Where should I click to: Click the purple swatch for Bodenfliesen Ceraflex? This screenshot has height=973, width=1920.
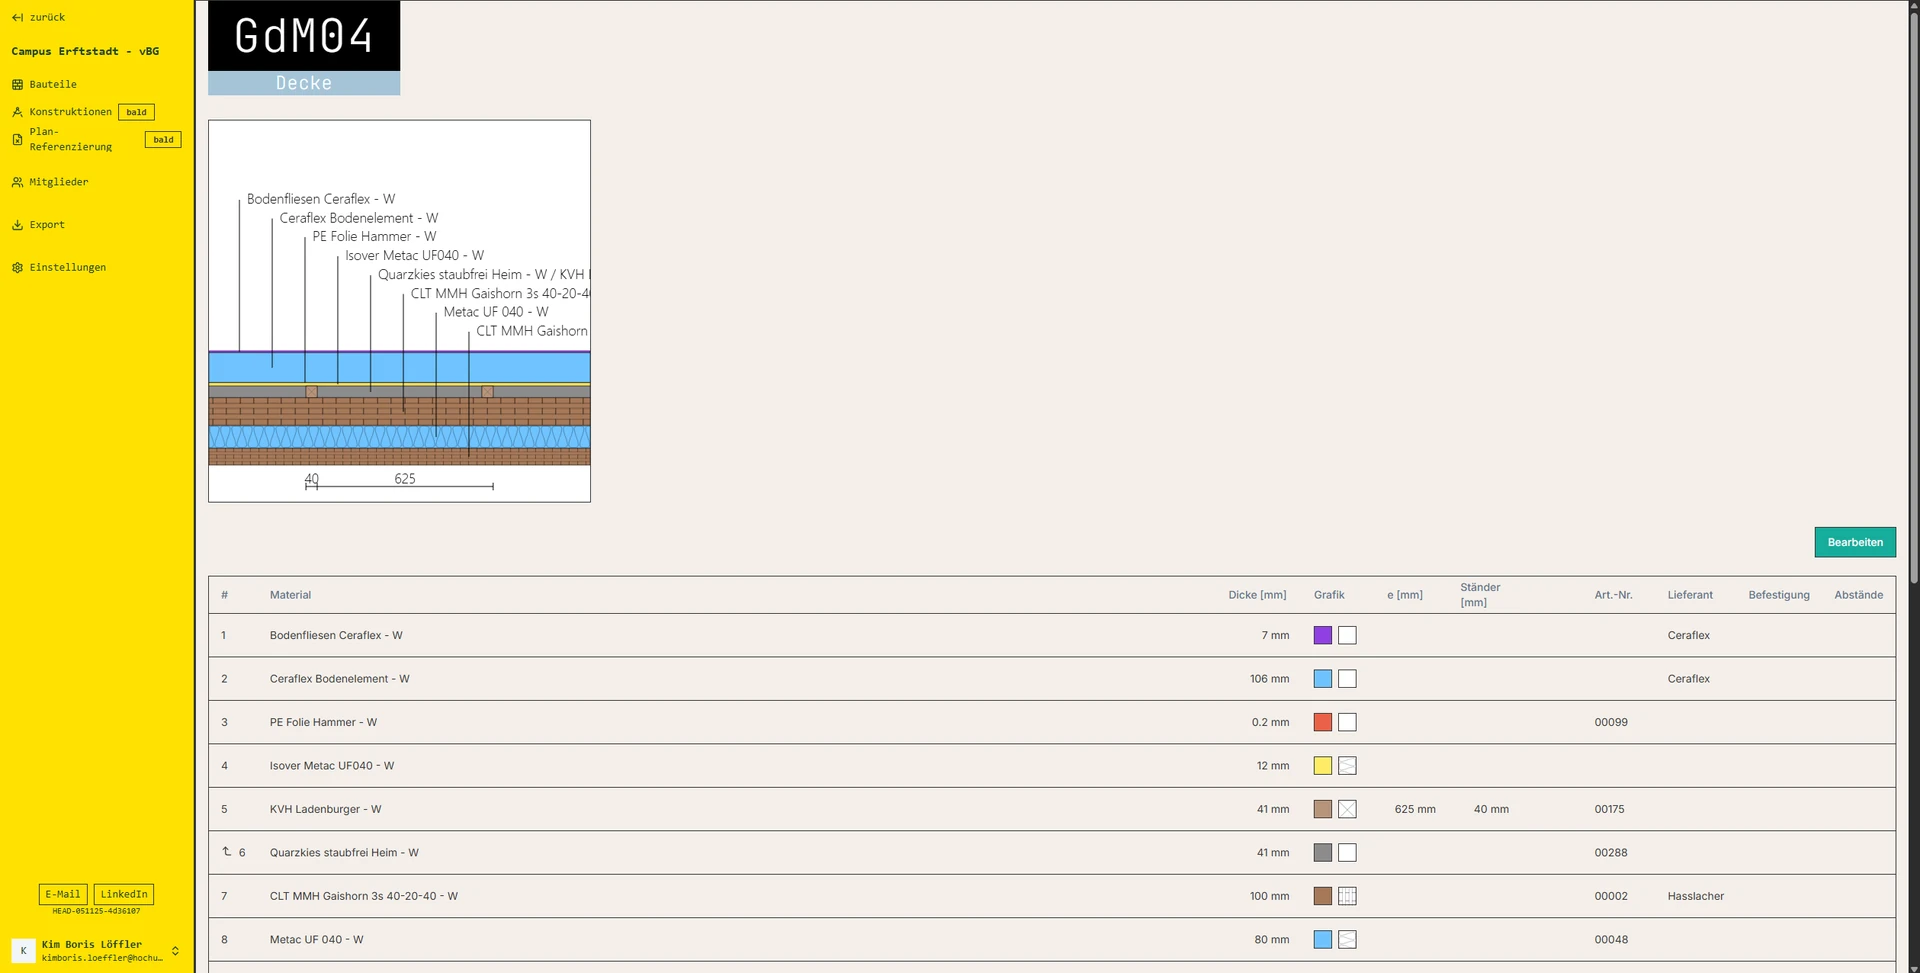pyautogui.click(x=1322, y=635)
